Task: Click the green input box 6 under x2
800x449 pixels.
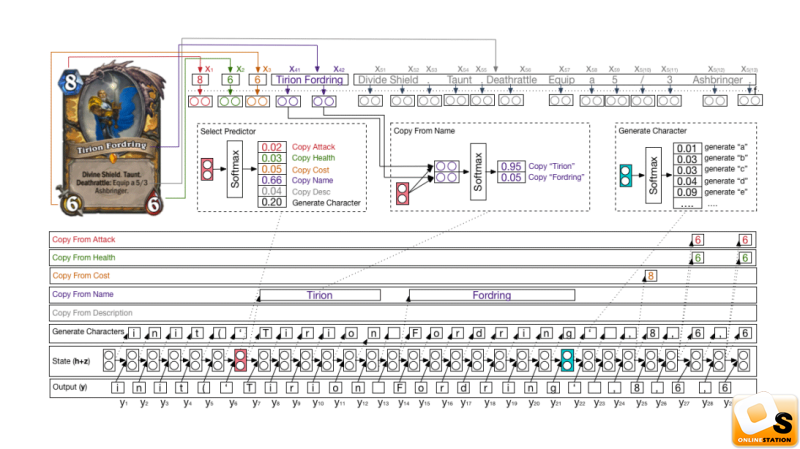Action: 230,80
